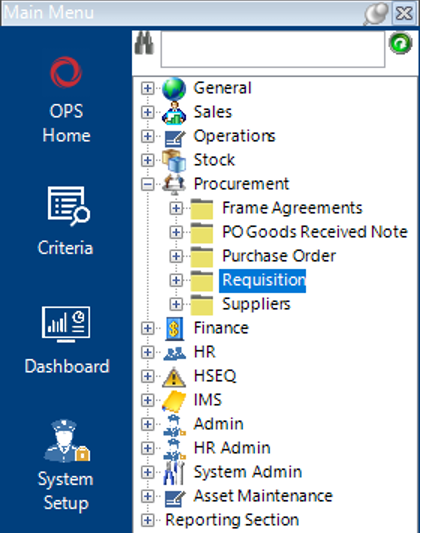Image resolution: width=421 pixels, height=535 pixels.
Task: Click the Frame Agreements folder icon
Action: tap(202, 208)
